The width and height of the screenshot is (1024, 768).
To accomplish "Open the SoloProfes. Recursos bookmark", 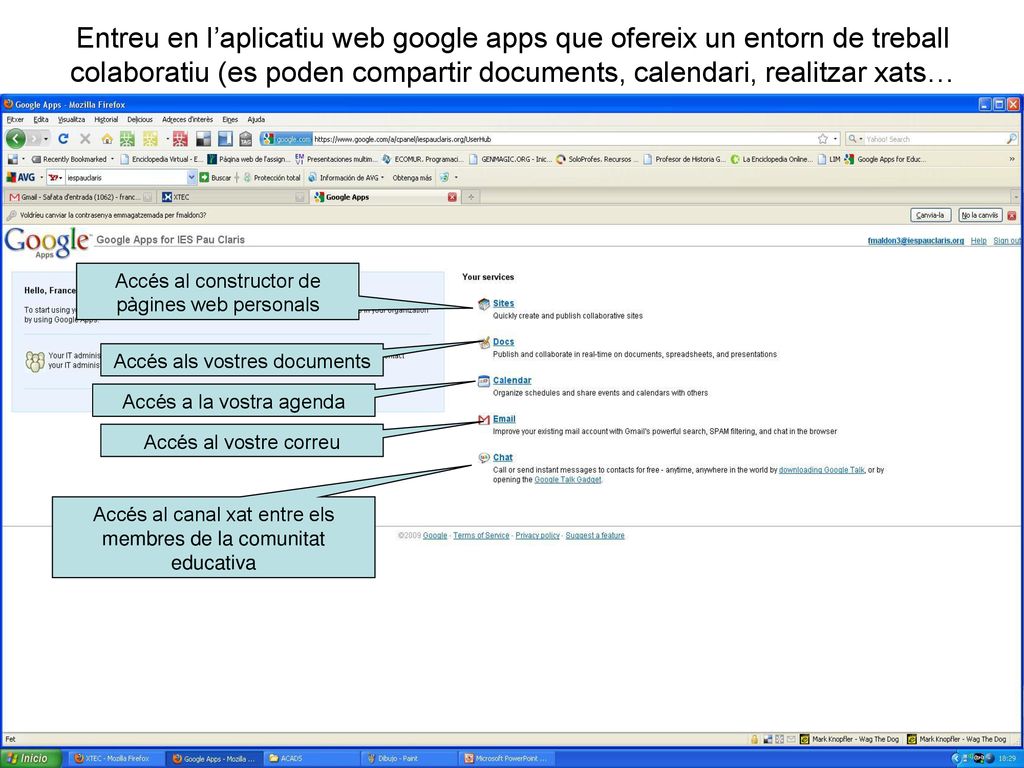I will tap(597, 159).
